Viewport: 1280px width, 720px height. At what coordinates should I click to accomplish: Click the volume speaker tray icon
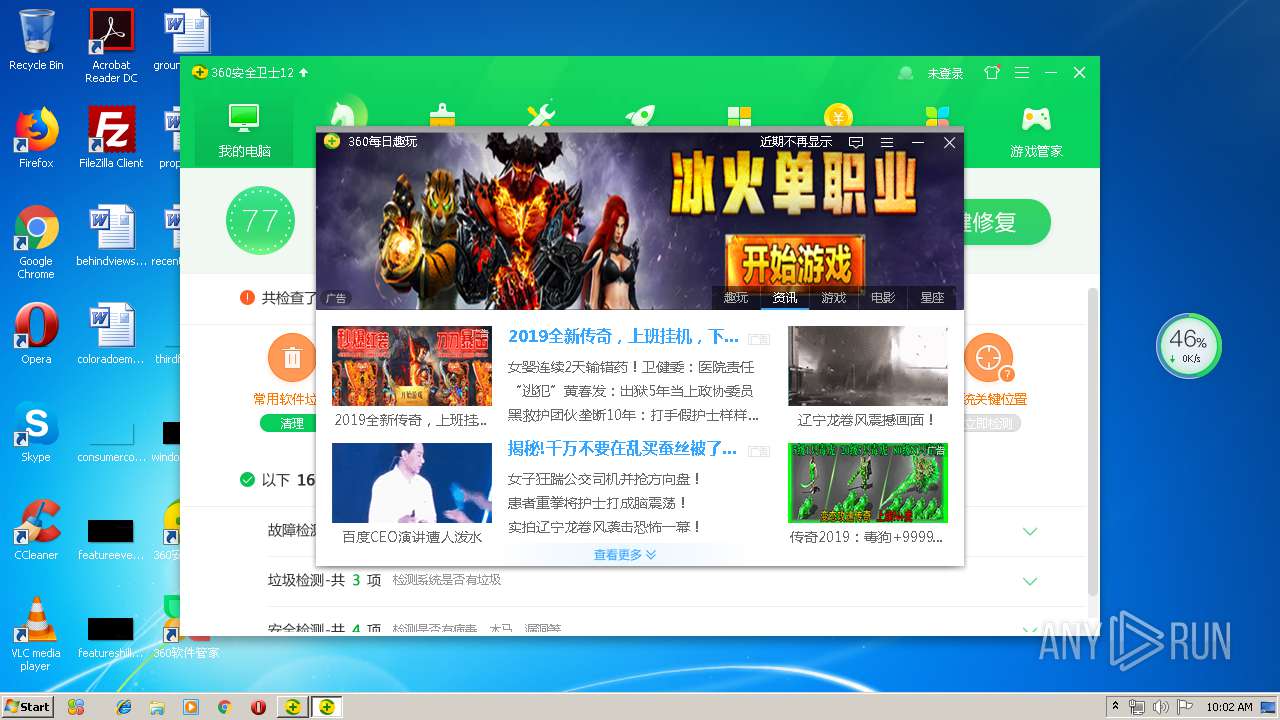pyautogui.click(x=1160, y=707)
